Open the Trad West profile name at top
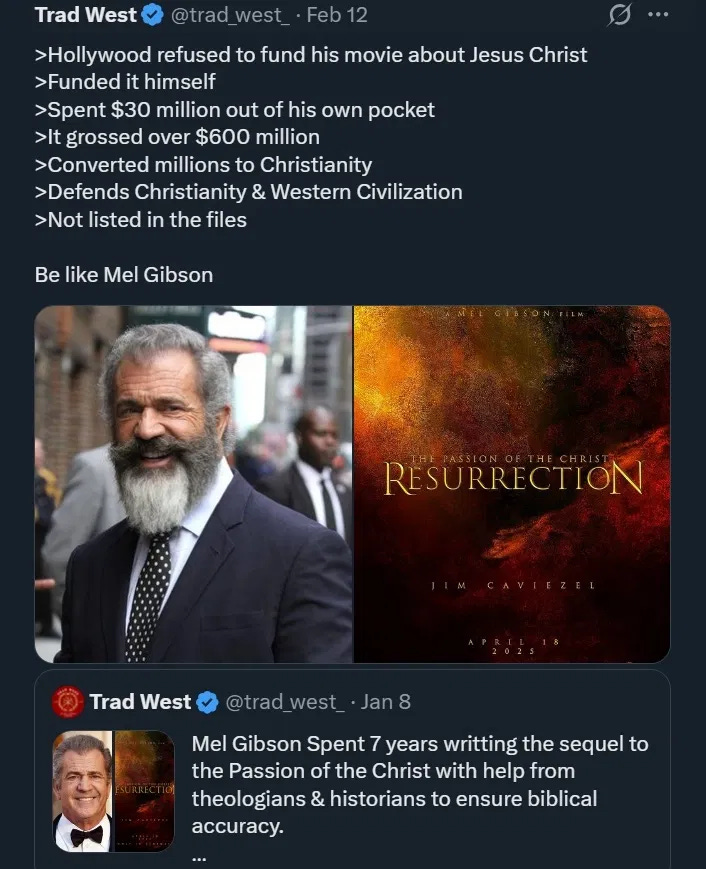Viewport: 706px width, 869px height. pyautogui.click(x=85, y=15)
